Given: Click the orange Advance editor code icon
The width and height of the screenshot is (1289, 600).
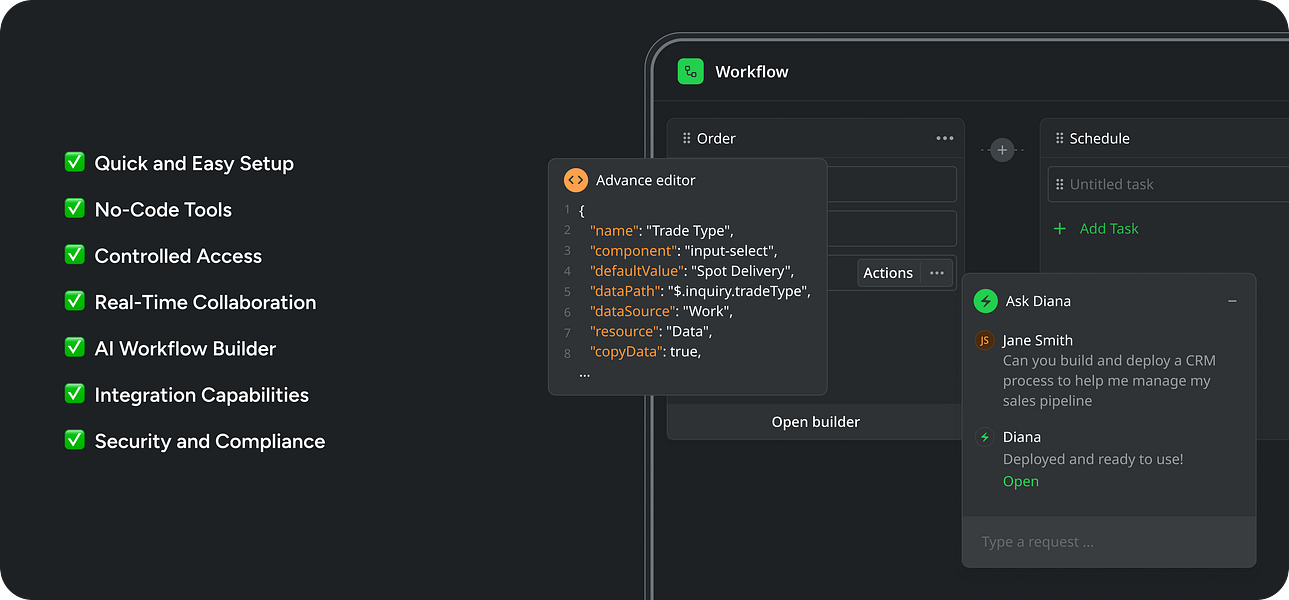Looking at the screenshot, I should tap(575, 180).
